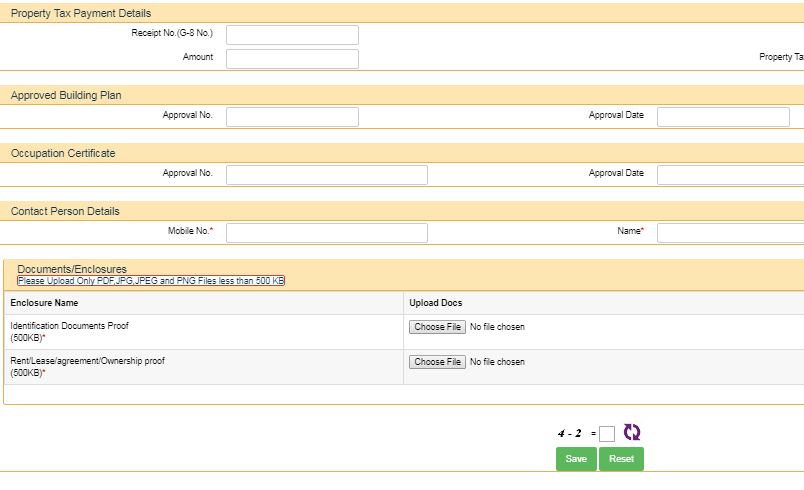Click the Documents/Enclosures section header
The height and width of the screenshot is (490, 804).
click(72, 269)
